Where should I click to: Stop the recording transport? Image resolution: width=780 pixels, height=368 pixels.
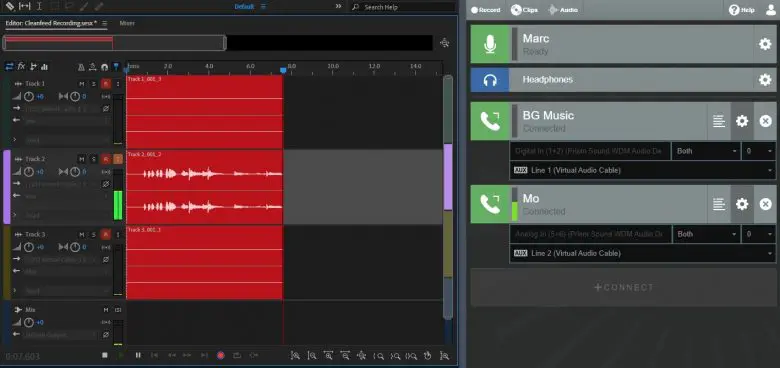click(104, 355)
